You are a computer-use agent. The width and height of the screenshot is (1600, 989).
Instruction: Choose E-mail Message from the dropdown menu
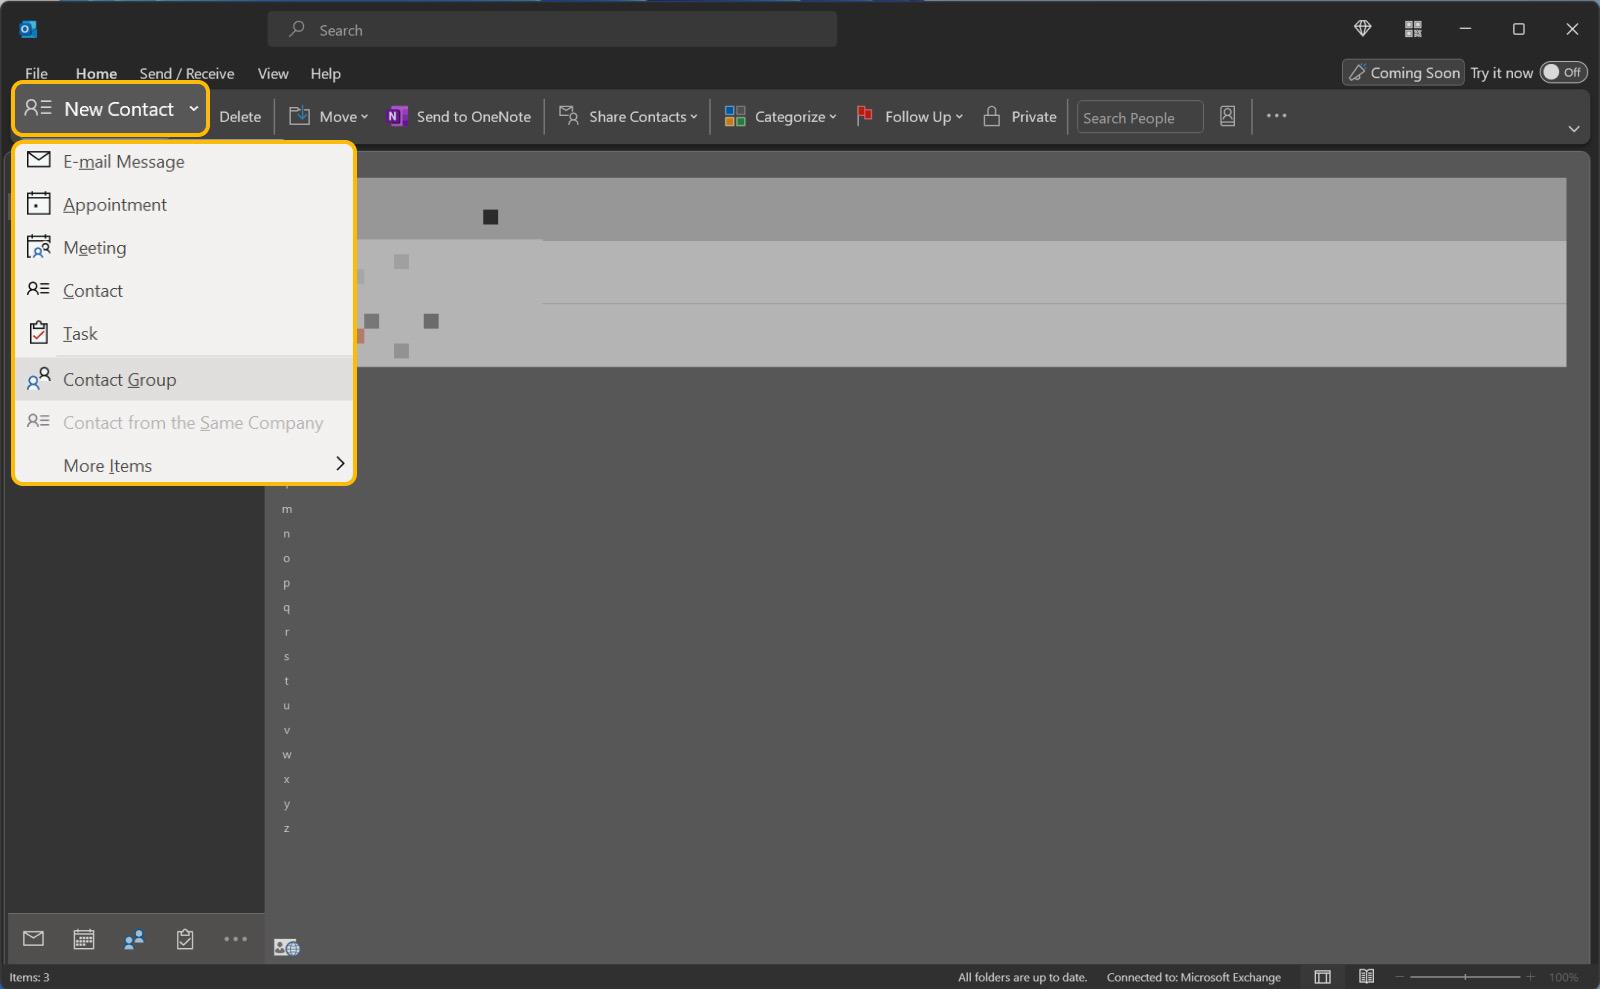(x=123, y=162)
